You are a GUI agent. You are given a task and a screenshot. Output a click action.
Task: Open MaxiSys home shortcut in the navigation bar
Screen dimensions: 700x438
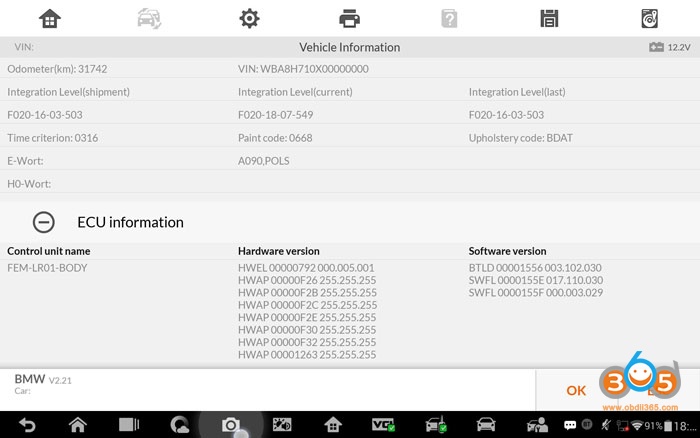coord(333,425)
